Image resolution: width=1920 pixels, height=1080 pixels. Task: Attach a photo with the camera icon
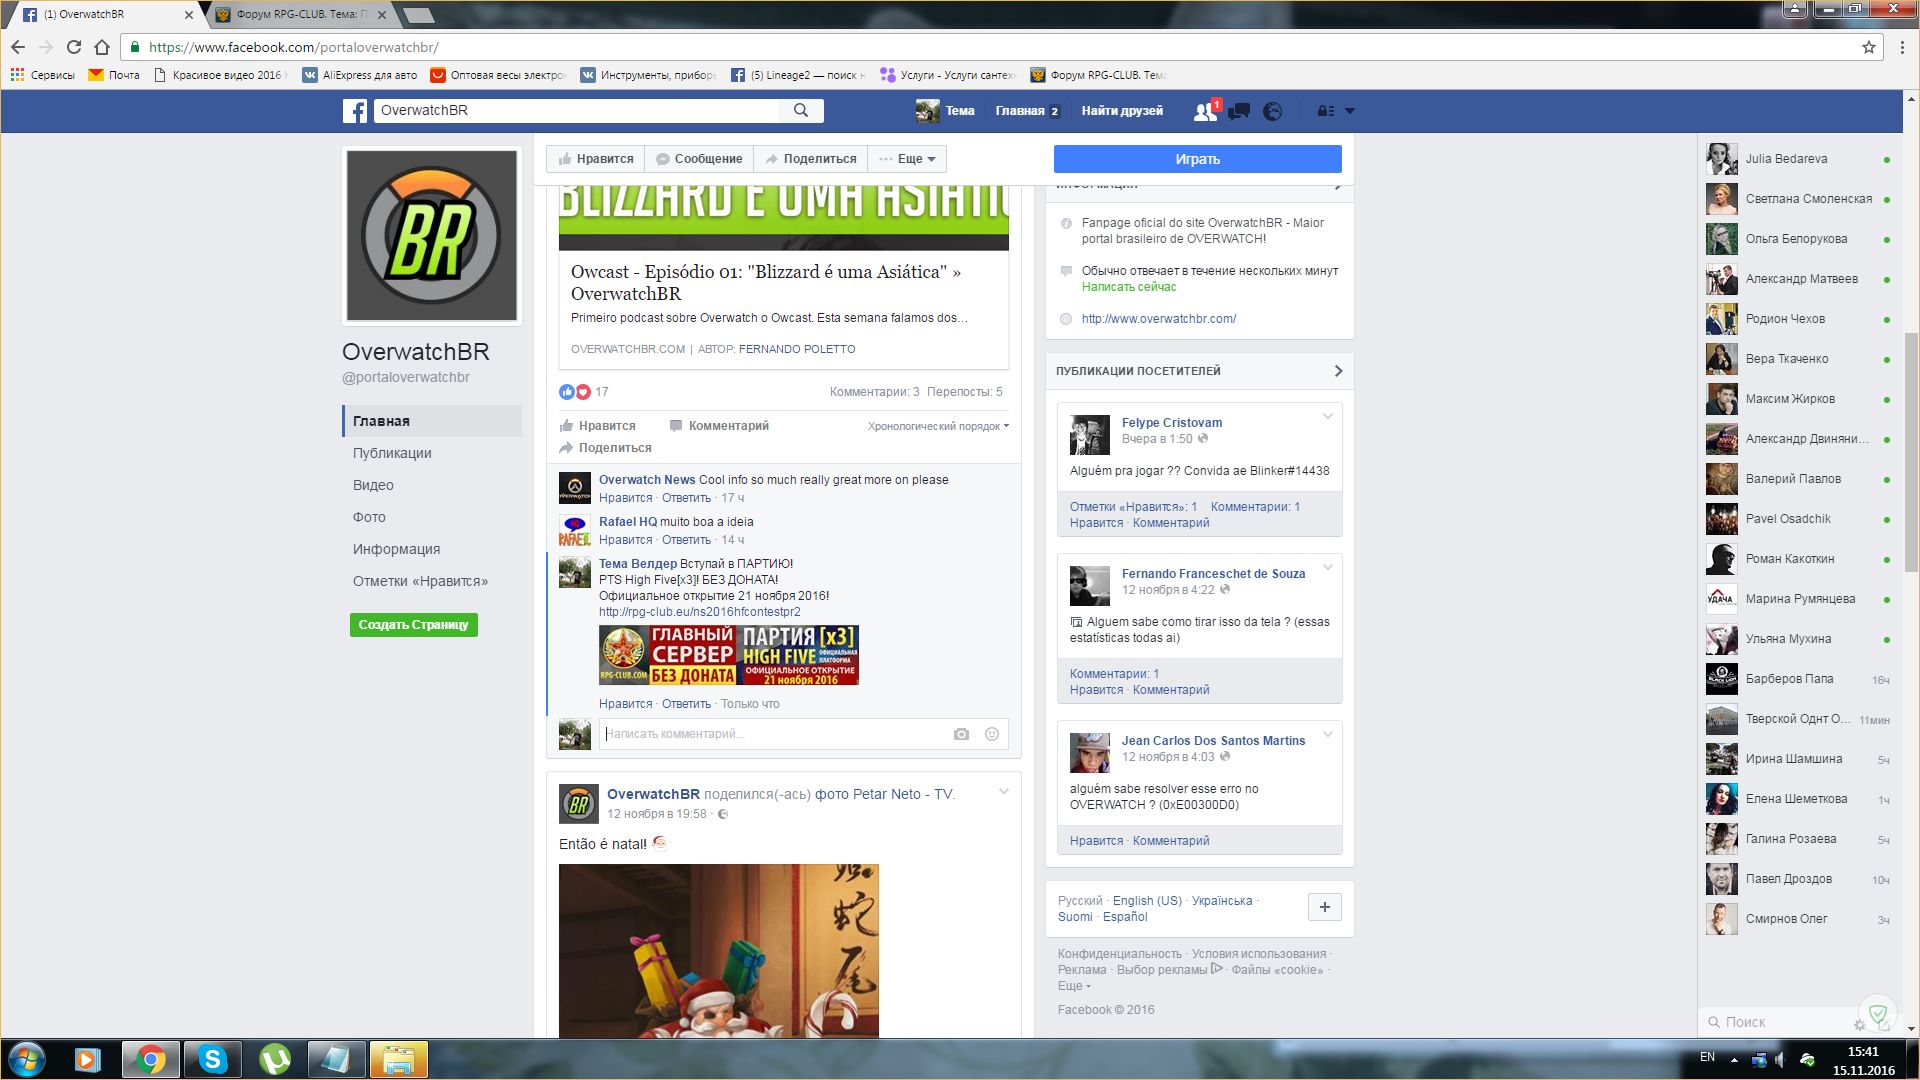961,734
